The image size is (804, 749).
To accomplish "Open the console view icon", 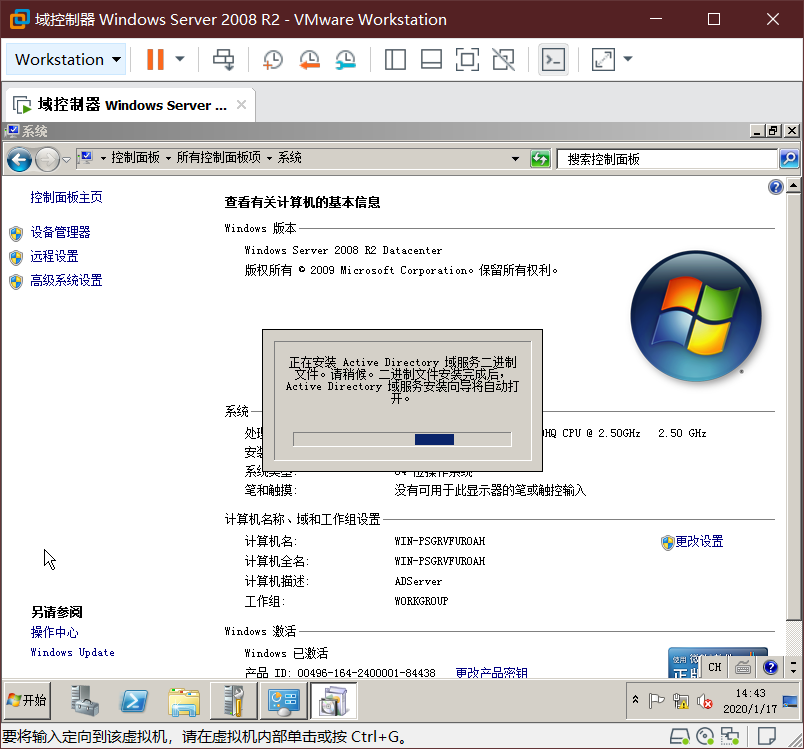I will click(553, 59).
